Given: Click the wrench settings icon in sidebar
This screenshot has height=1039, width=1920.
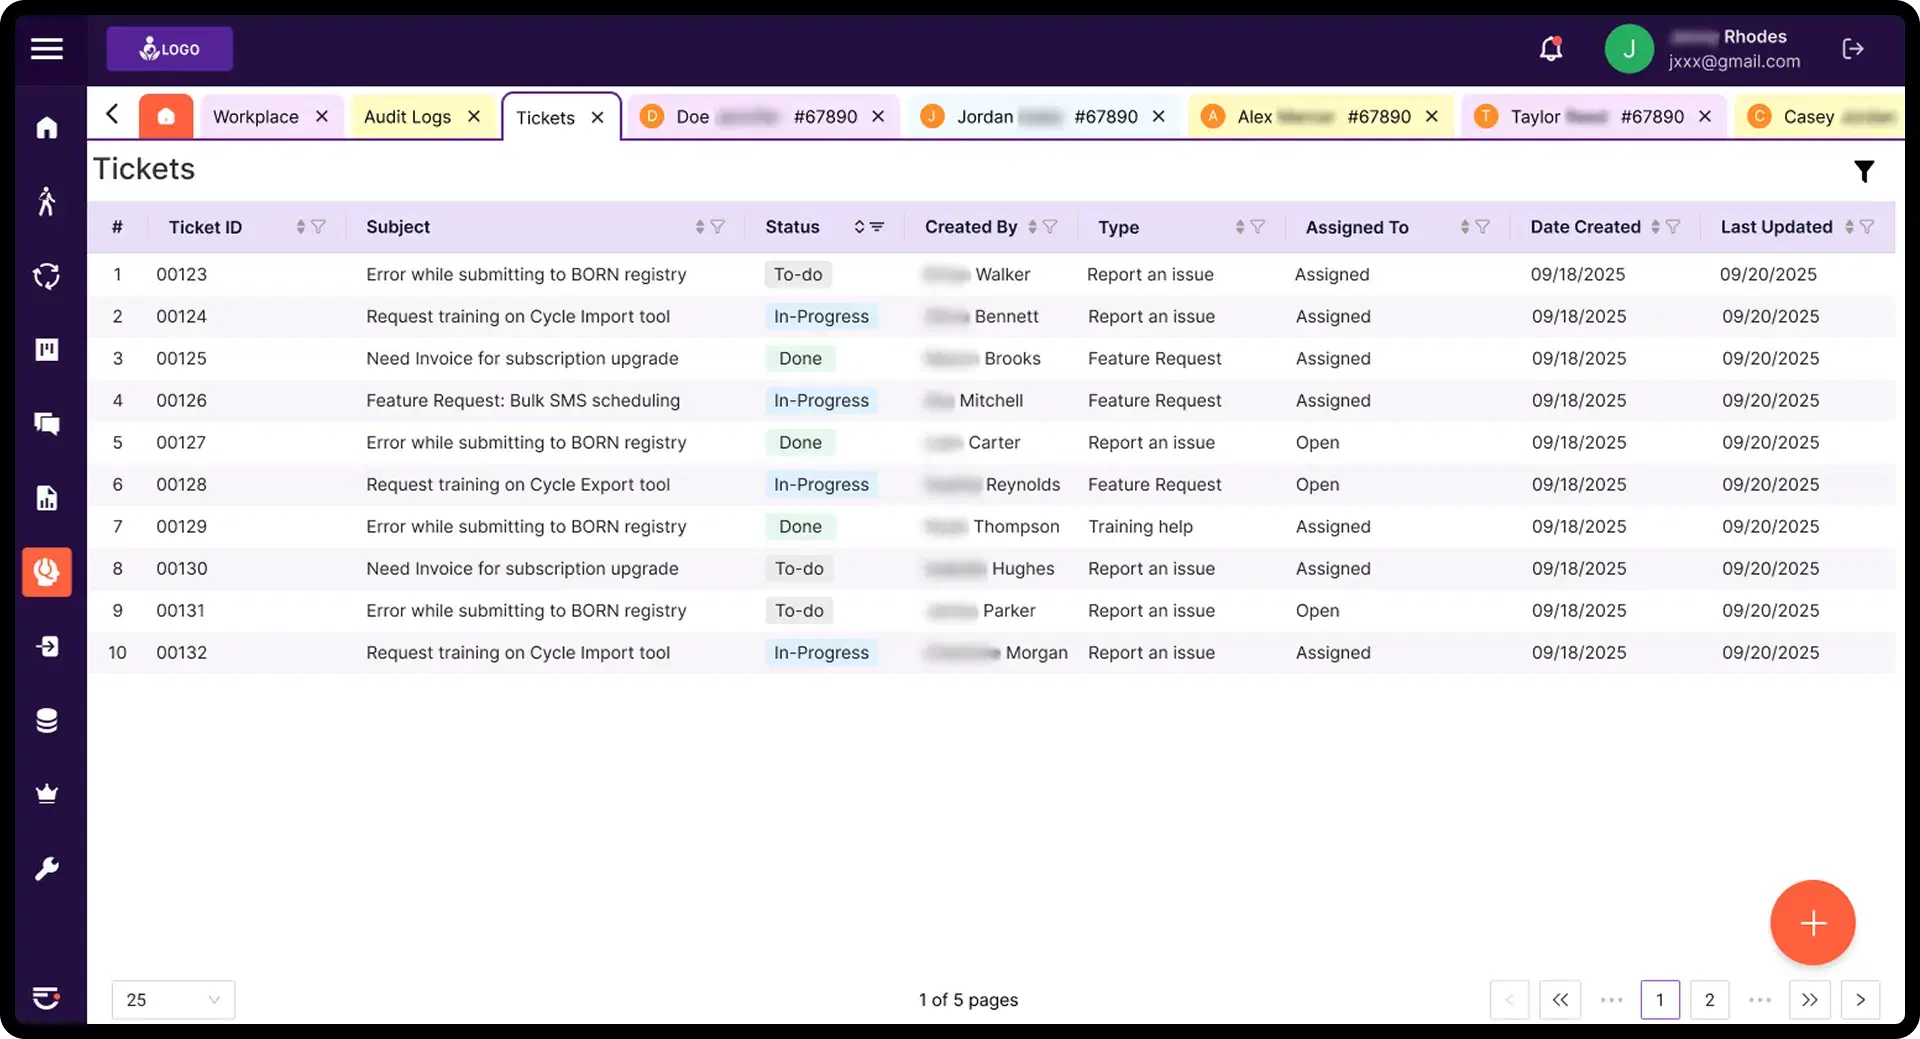Looking at the screenshot, I should [x=47, y=867].
